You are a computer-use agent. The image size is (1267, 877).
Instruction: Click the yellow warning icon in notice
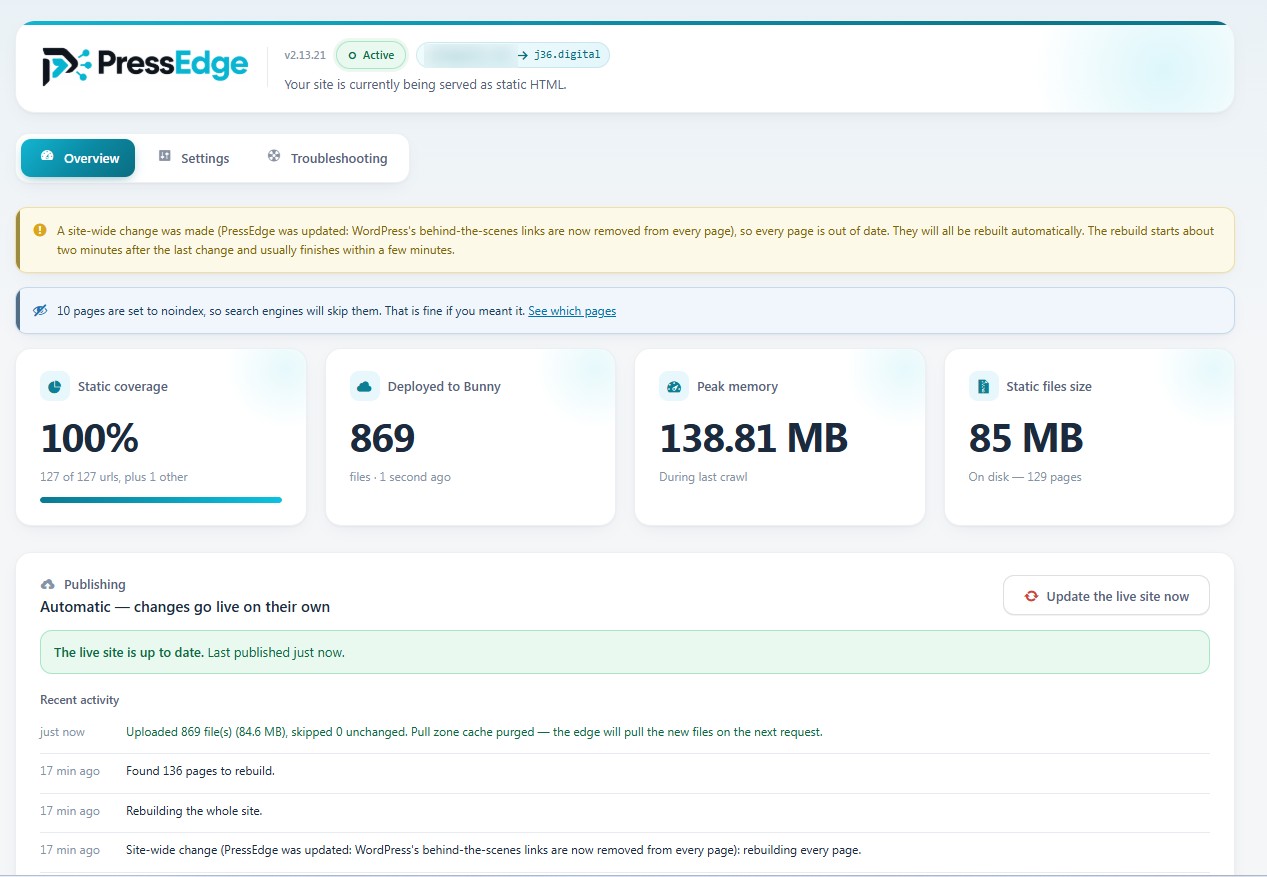[40, 230]
